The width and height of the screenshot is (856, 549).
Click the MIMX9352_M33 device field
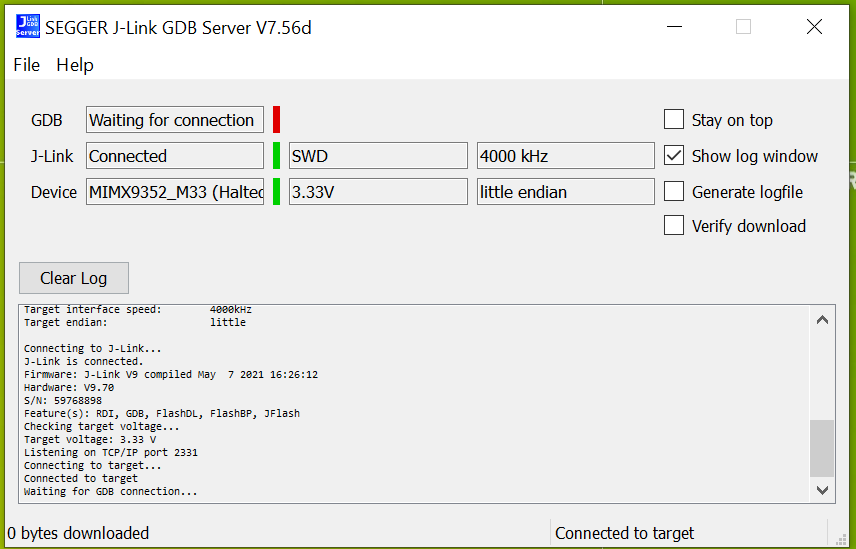coord(175,192)
